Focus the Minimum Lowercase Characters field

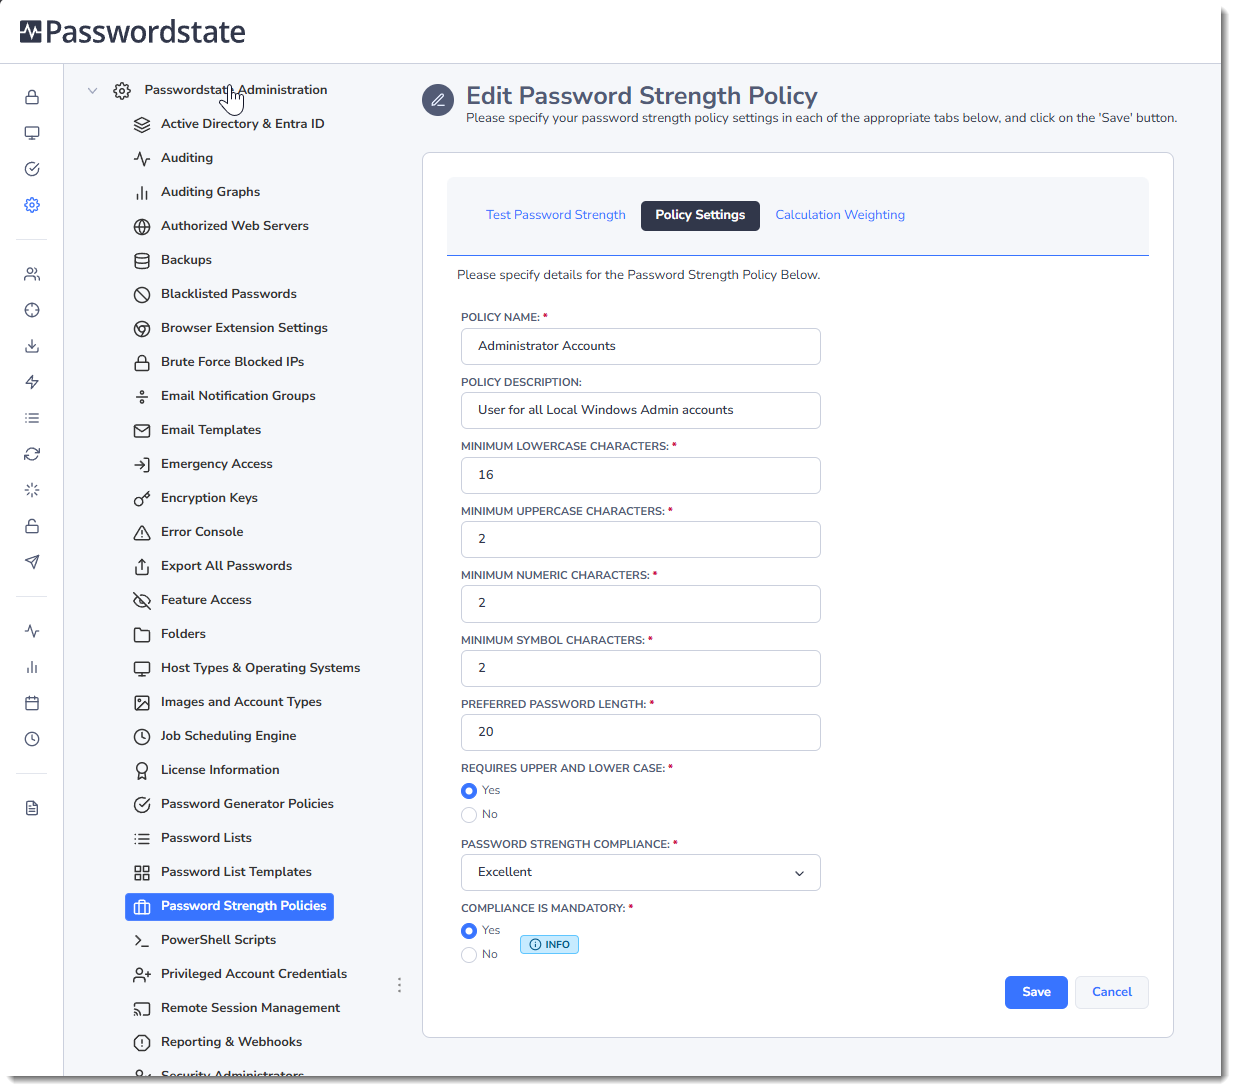(641, 475)
